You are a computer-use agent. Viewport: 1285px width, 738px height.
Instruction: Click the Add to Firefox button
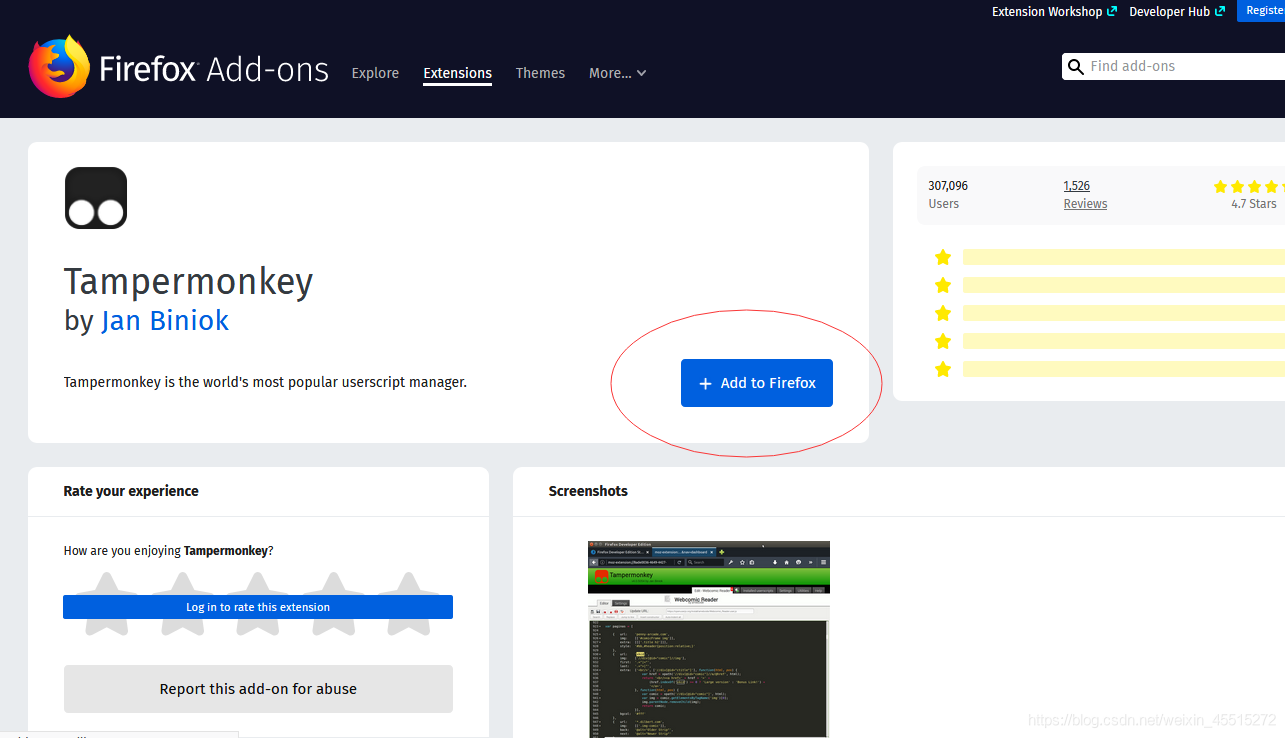point(757,383)
